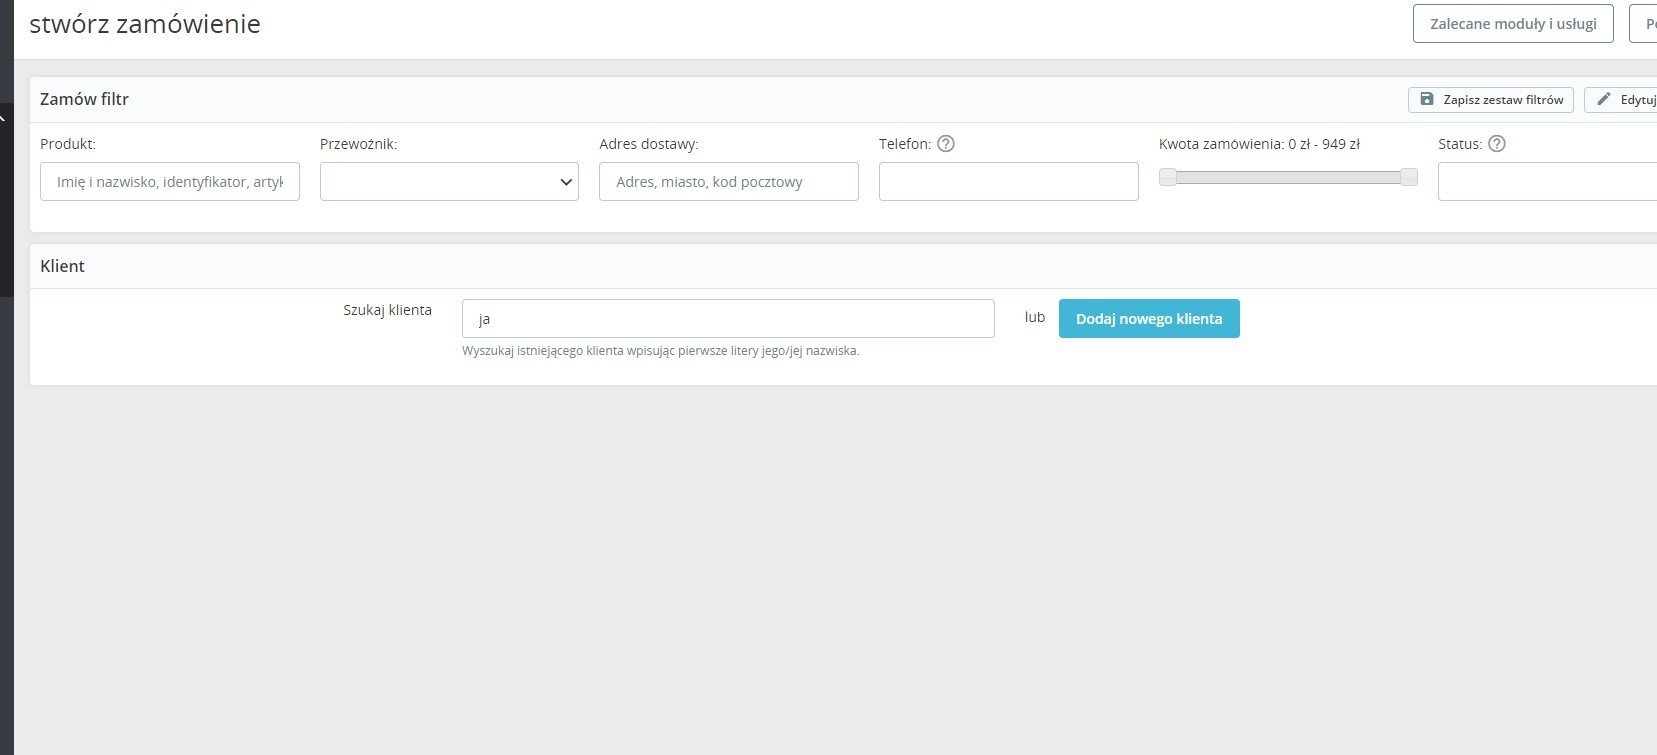Focus the Produkt filter input field

click(170, 182)
